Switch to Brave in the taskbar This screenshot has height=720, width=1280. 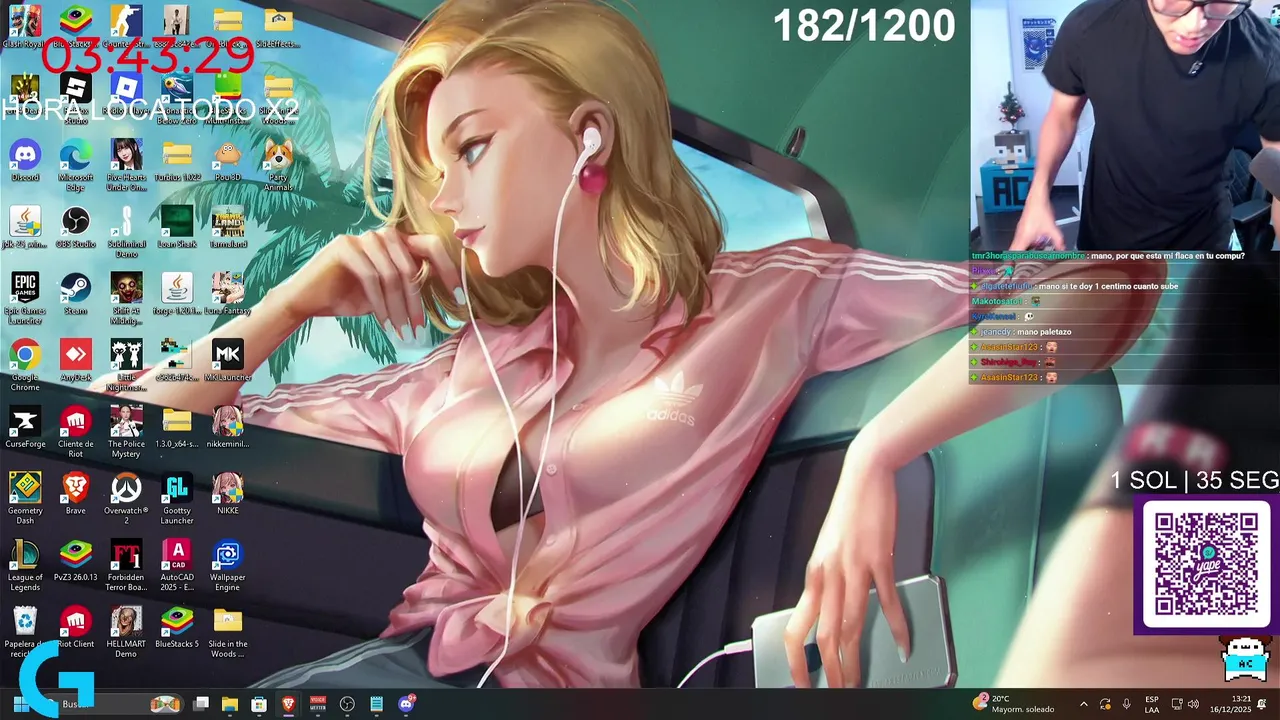point(289,704)
